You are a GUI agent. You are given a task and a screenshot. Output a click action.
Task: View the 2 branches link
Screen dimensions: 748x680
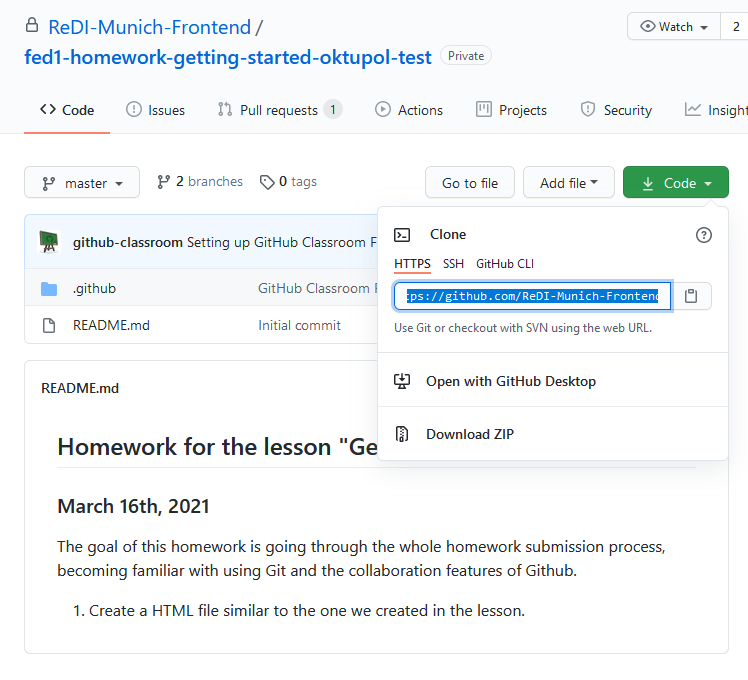point(200,182)
